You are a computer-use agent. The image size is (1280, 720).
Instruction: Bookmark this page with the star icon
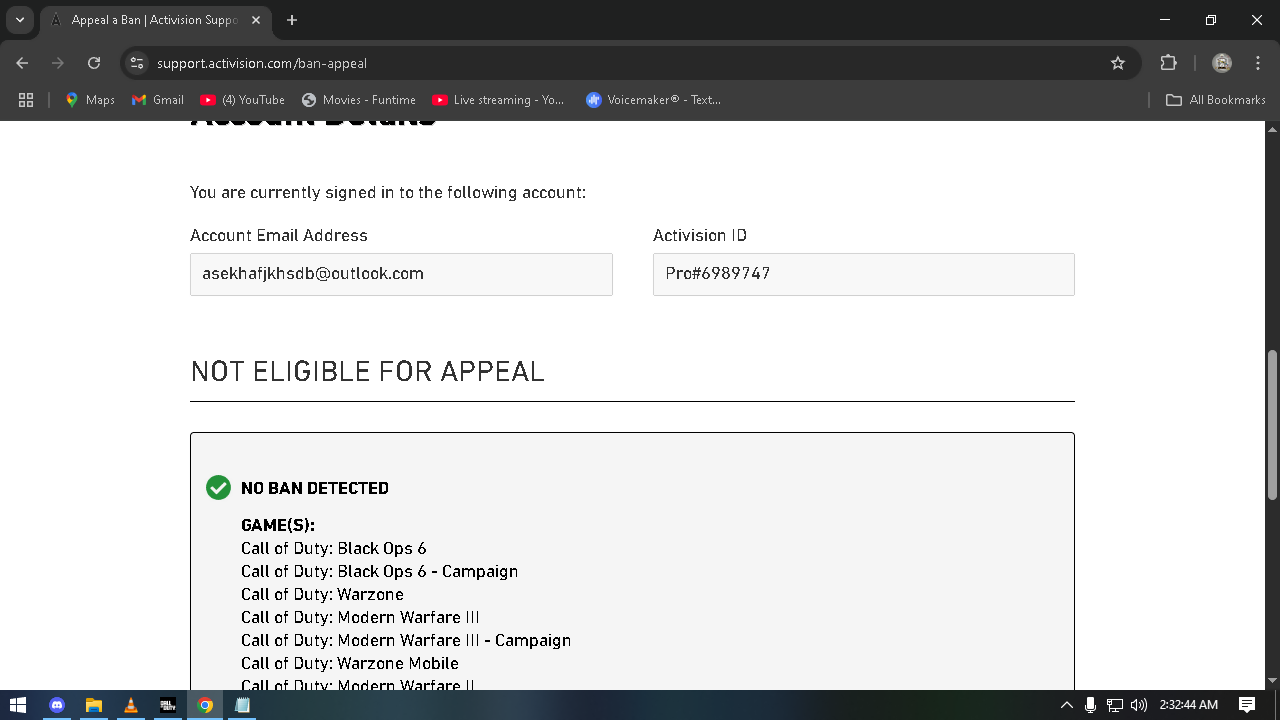(x=1118, y=63)
